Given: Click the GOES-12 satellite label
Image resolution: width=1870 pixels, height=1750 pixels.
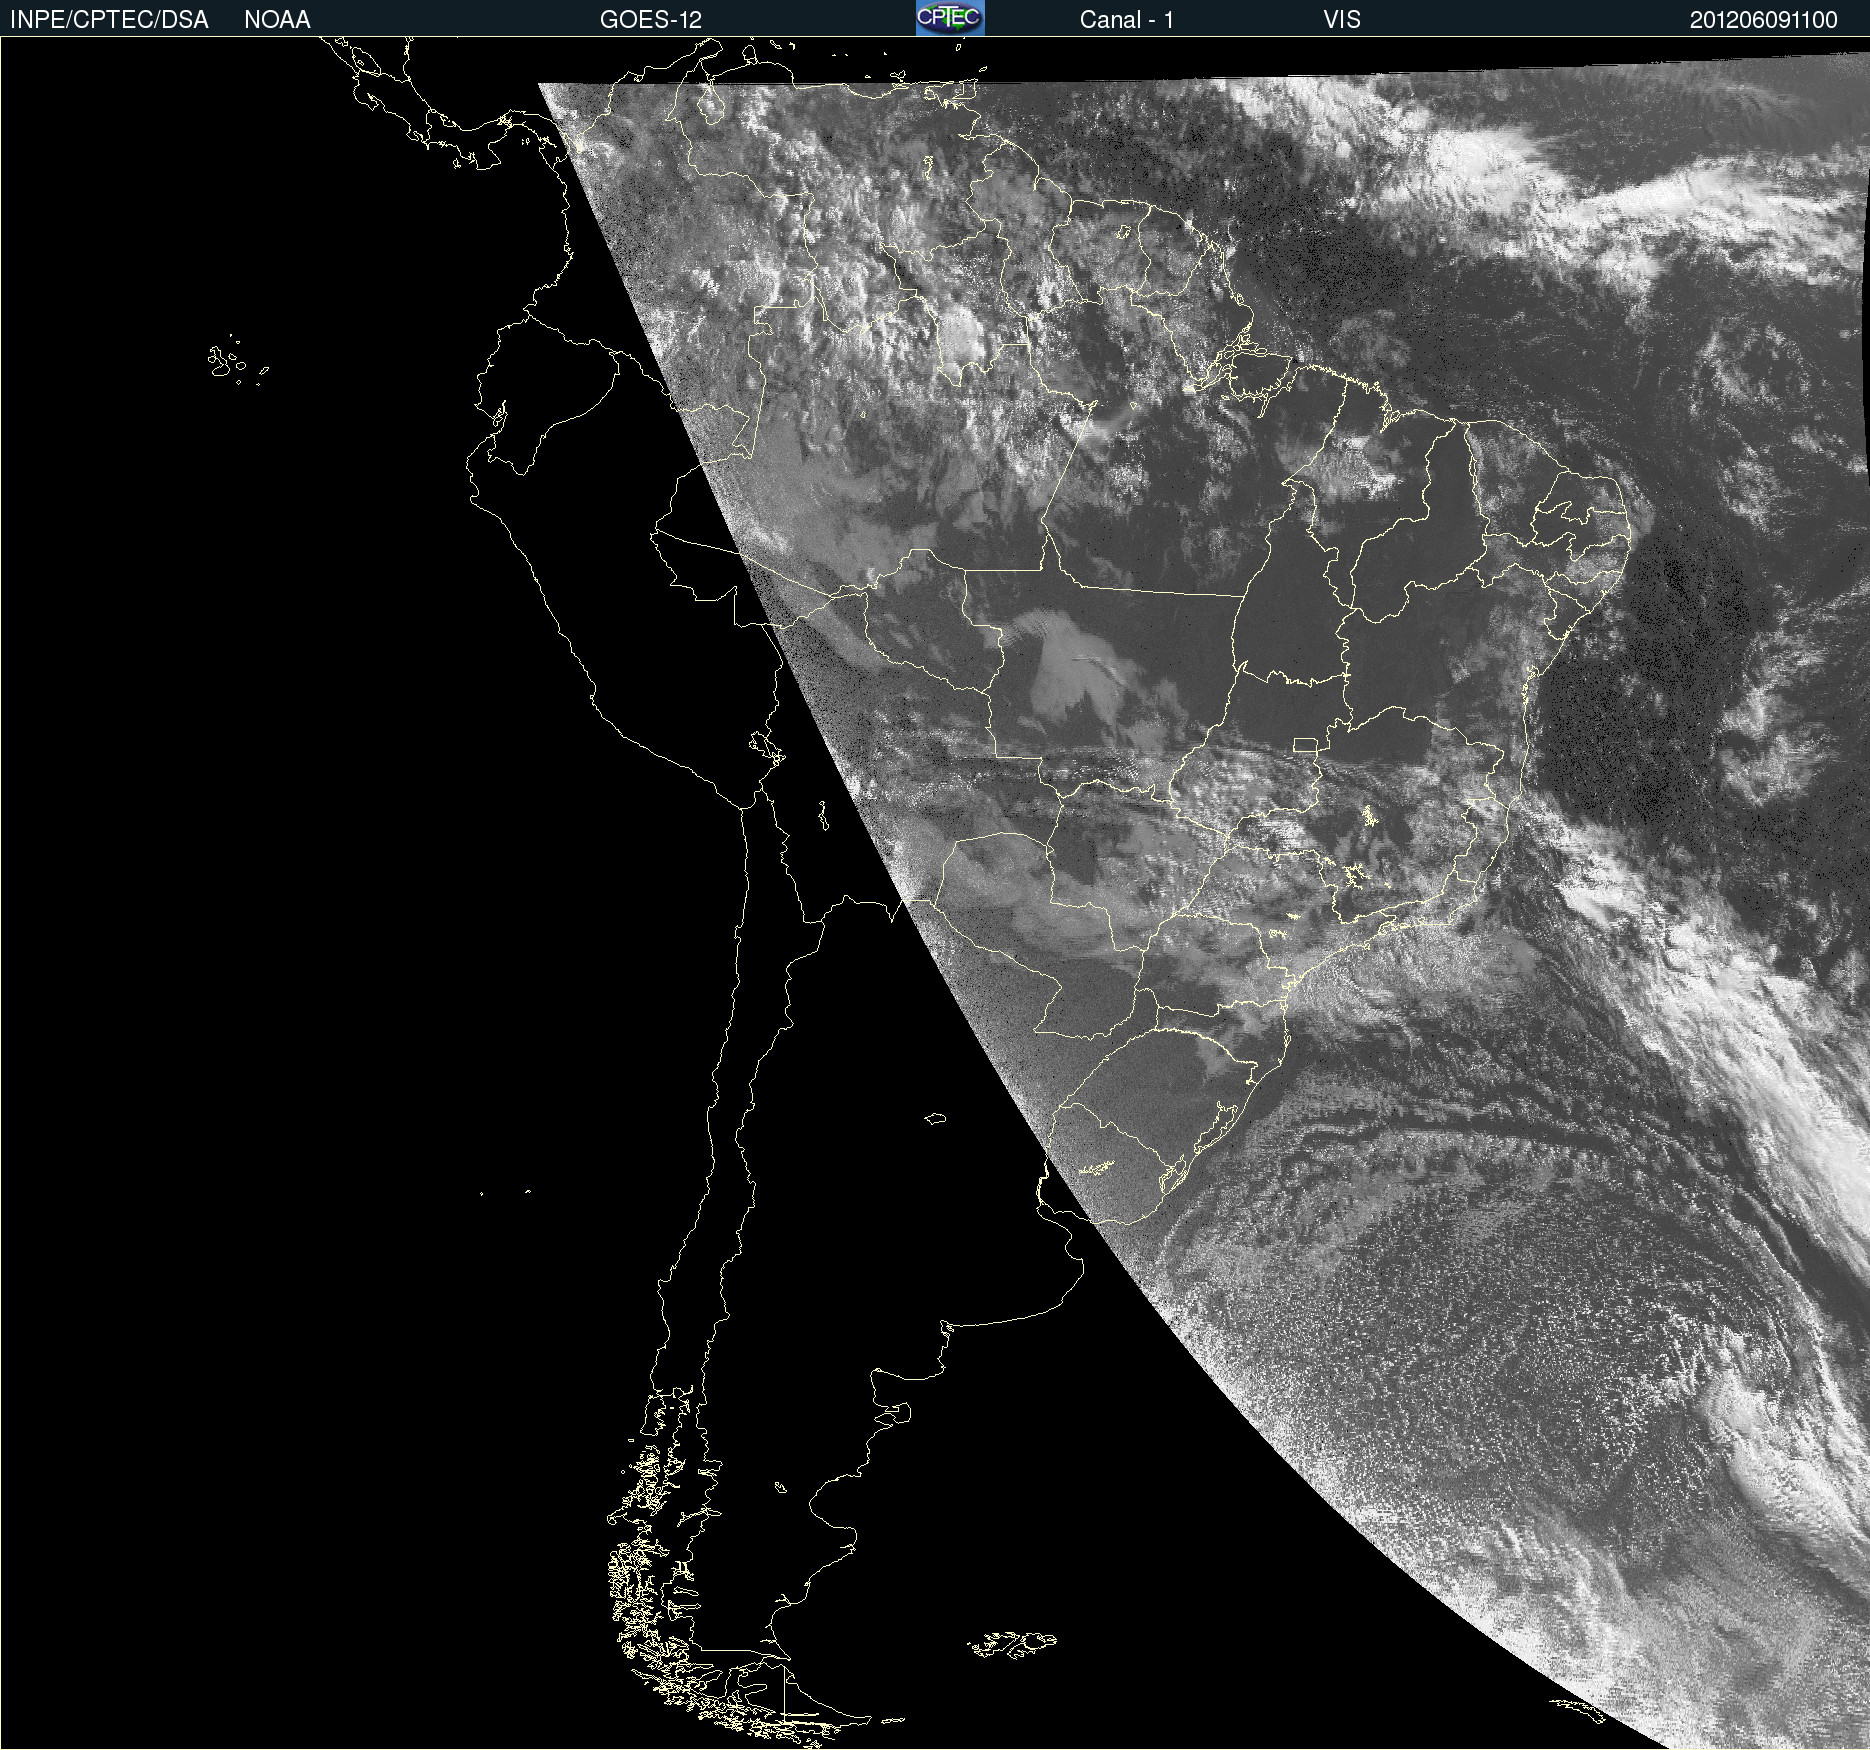Looking at the screenshot, I should (x=651, y=20).
